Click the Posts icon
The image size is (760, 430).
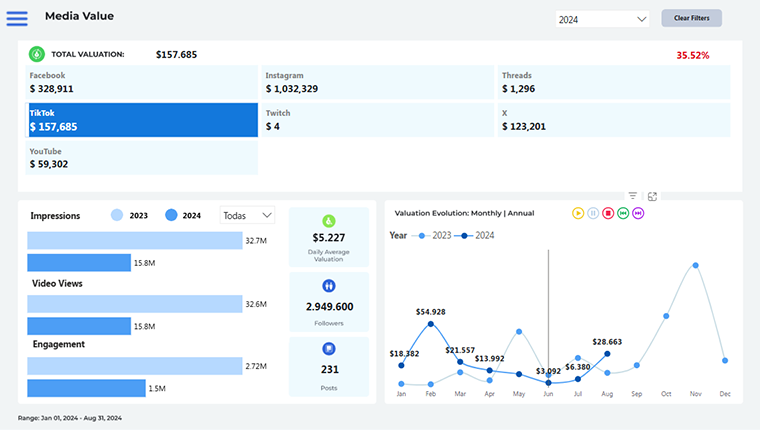[x=329, y=349]
